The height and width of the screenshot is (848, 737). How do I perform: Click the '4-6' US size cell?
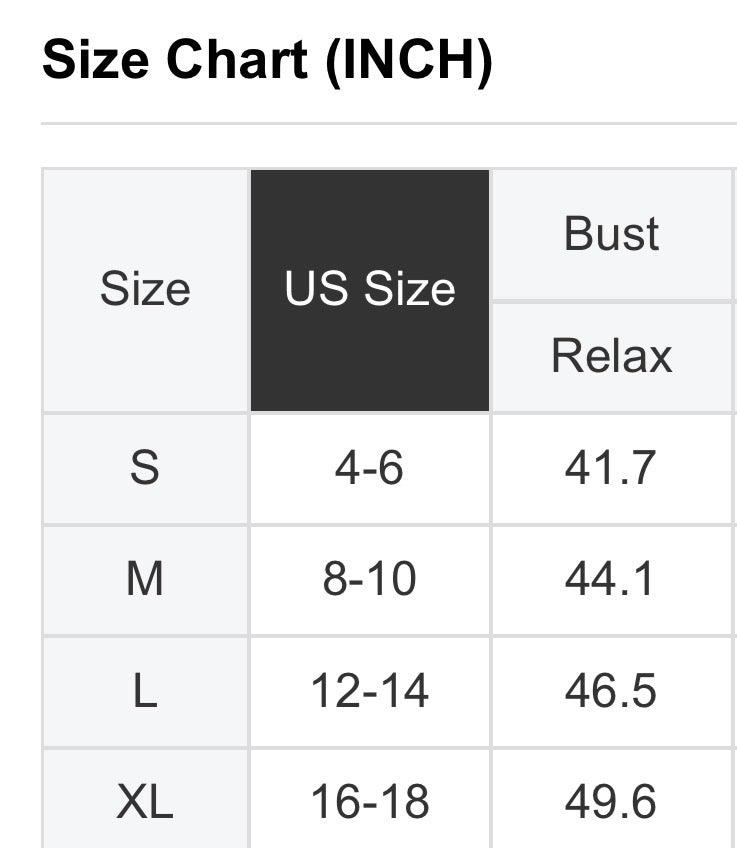pyautogui.click(x=370, y=468)
